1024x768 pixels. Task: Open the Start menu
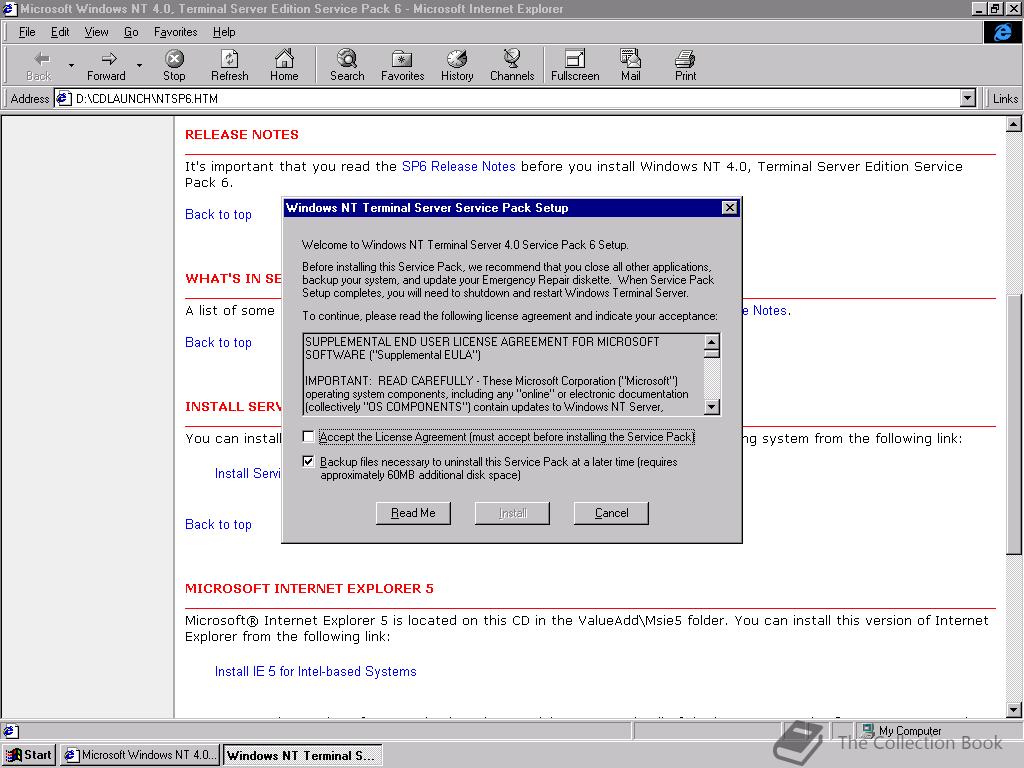click(x=29, y=755)
